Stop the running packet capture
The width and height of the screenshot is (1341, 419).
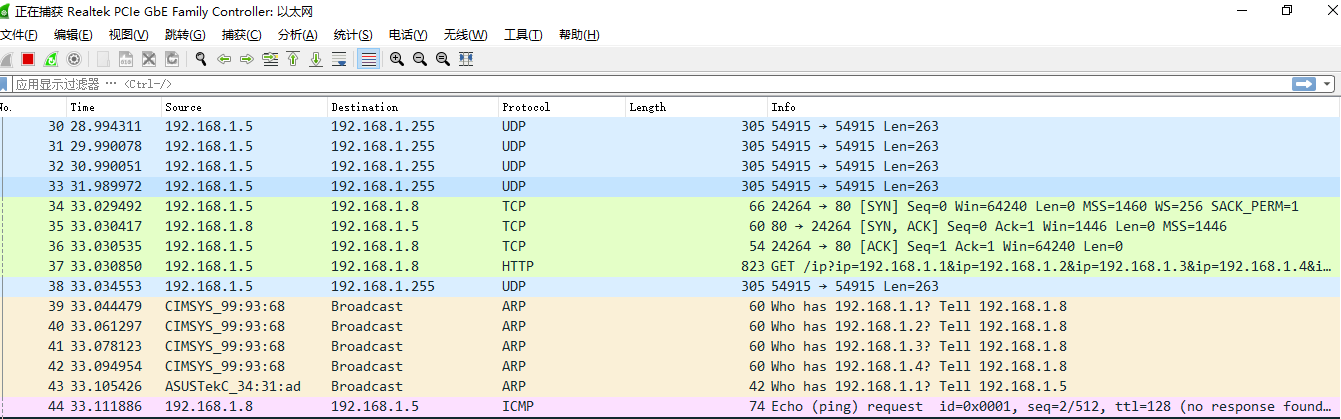[x=28, y=59]
